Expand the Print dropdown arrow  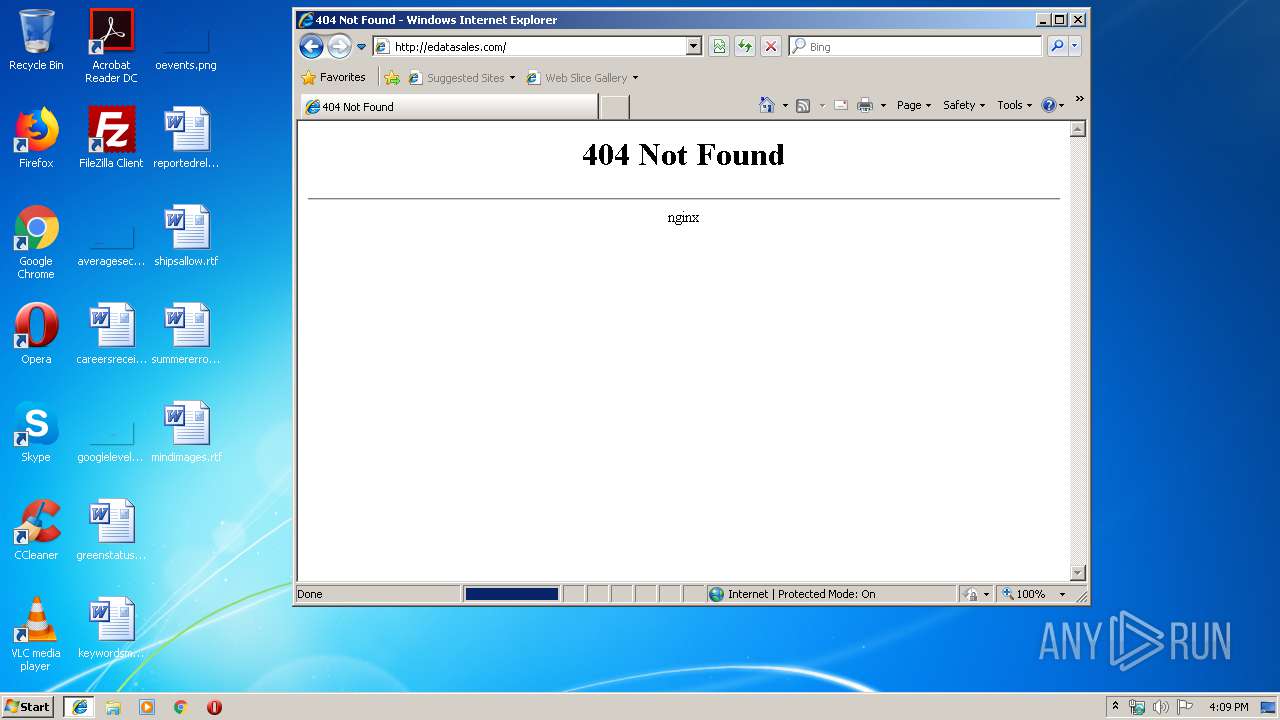(883, 105)
